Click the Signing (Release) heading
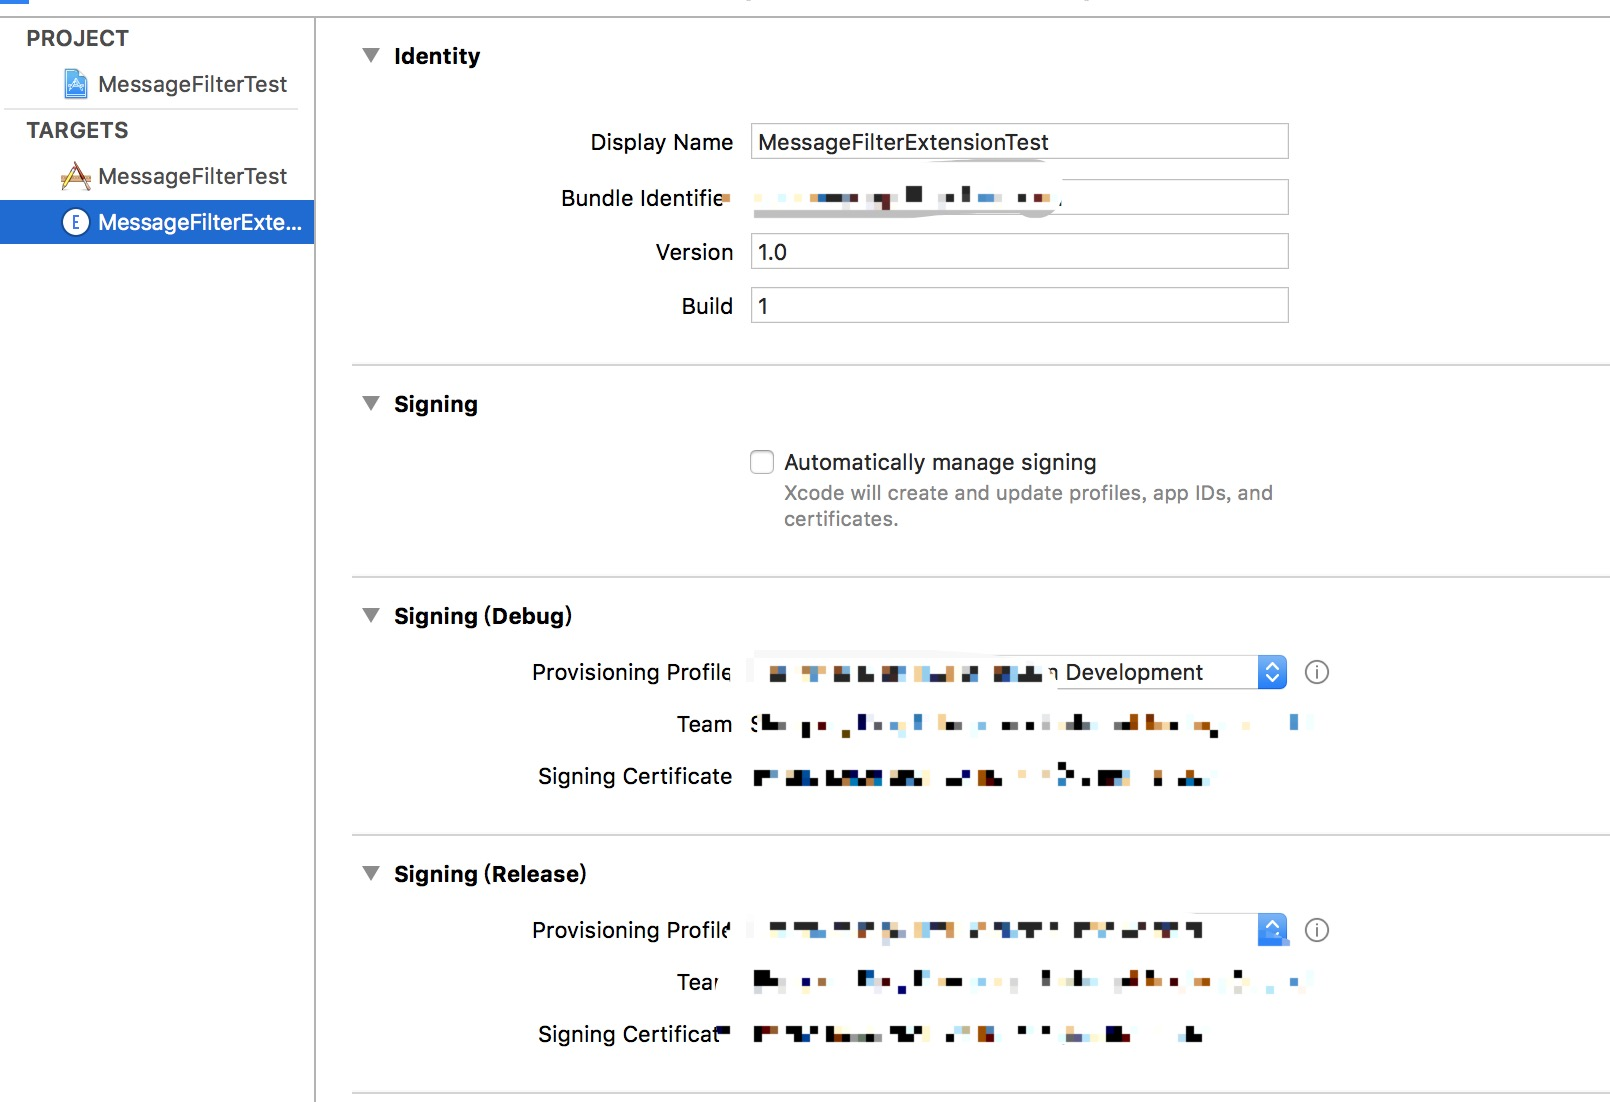This screenshot has width=1610, height=1102. click(490, 874)
